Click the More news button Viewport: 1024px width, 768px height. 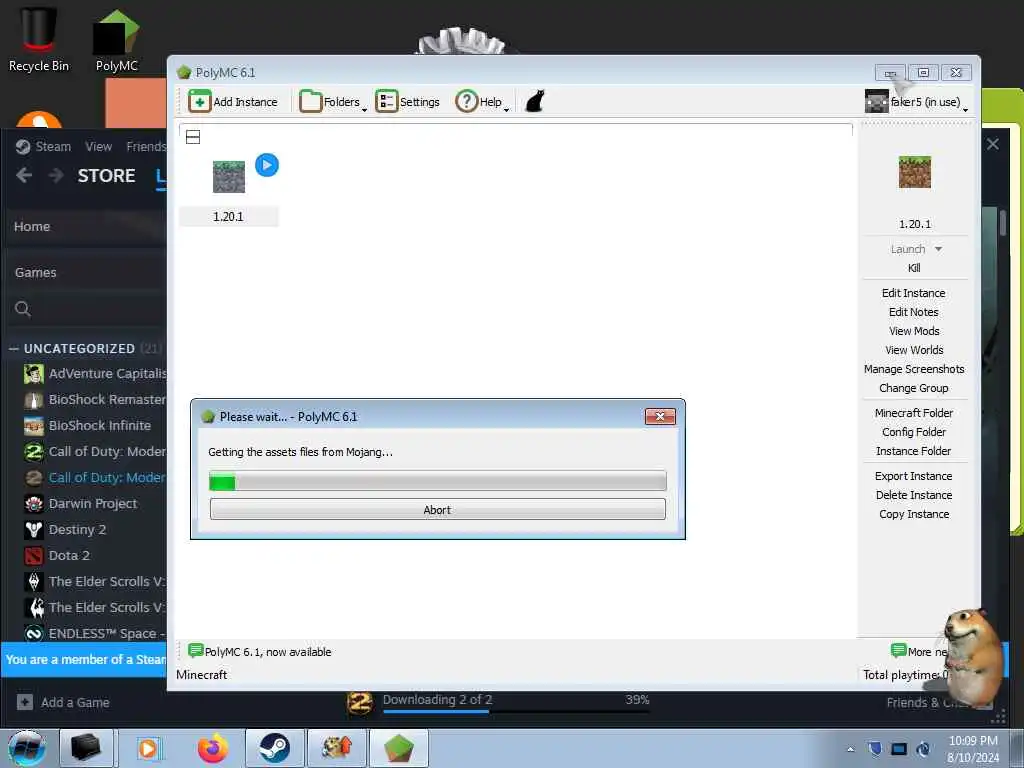(920, 651)
